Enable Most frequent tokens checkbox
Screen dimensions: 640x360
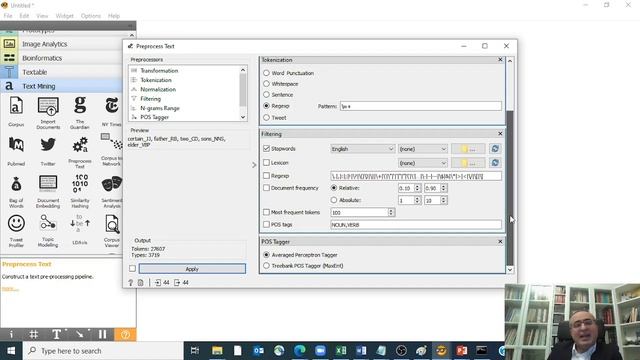pos(267,212)
